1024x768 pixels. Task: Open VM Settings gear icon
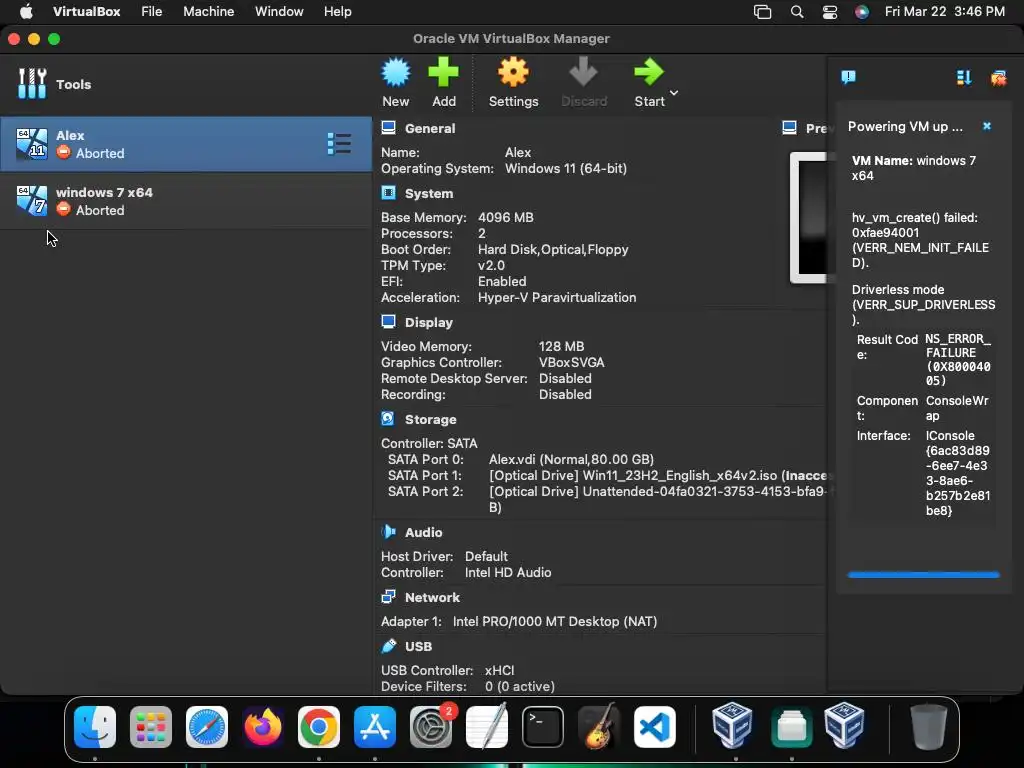click(x=513, y=72)
